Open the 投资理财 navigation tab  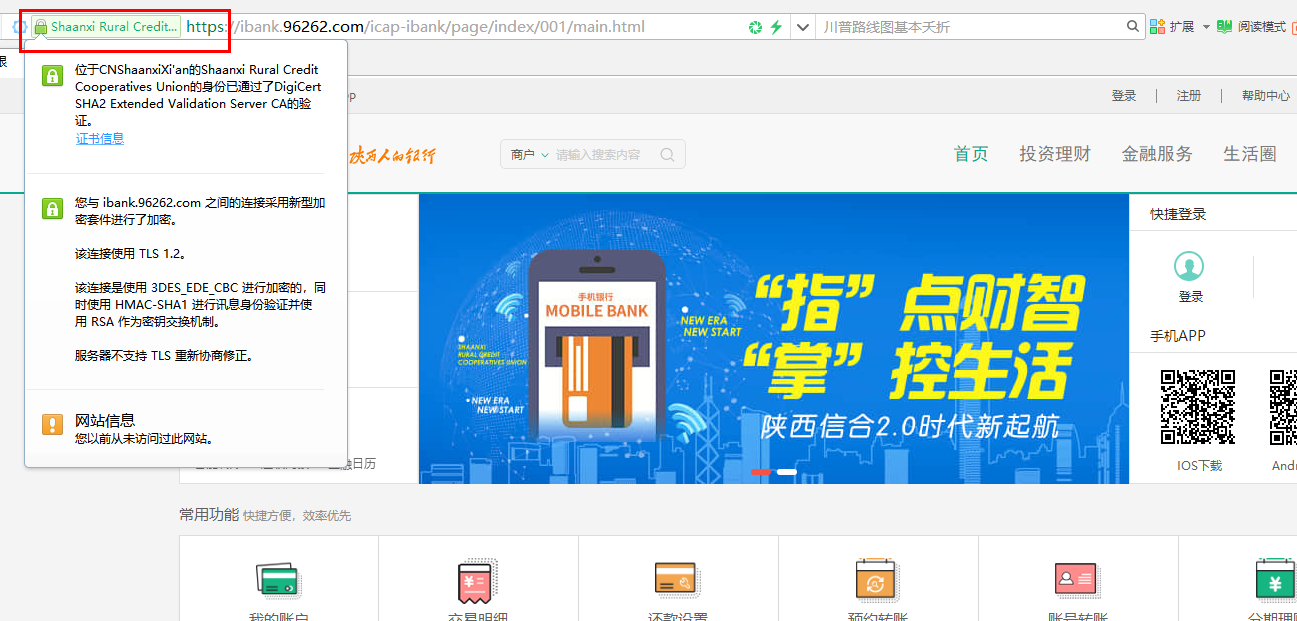click(1055, 154)
